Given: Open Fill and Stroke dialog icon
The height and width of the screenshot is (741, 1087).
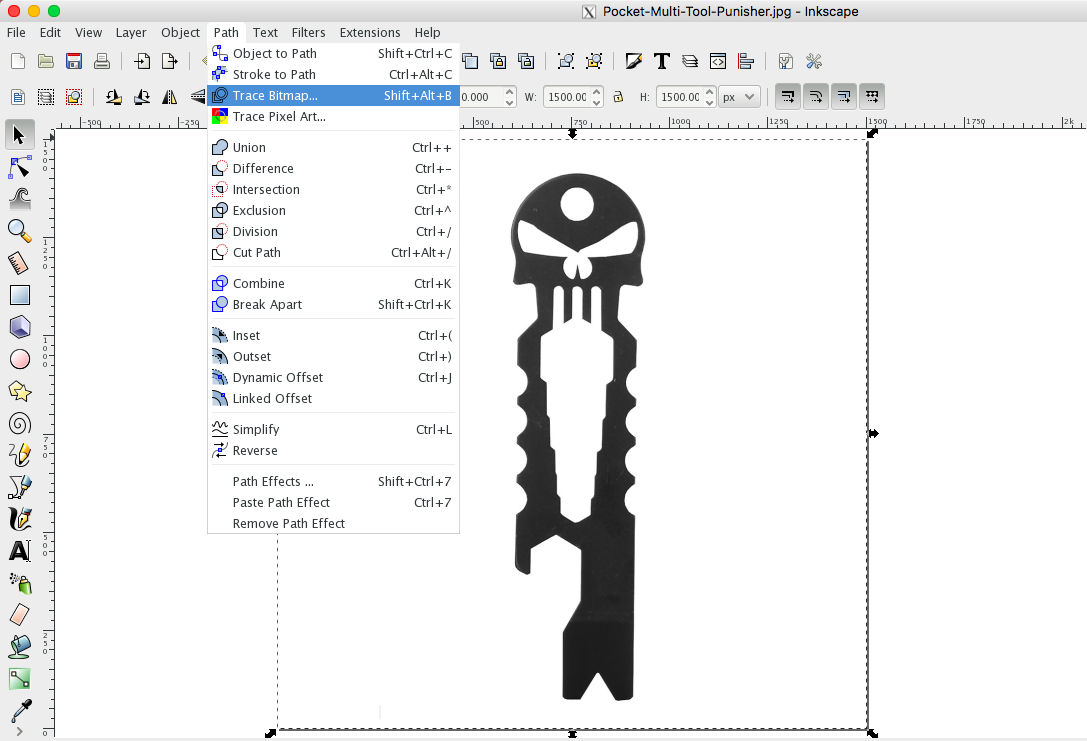Looking at the screenshot, I should [634, 61].
